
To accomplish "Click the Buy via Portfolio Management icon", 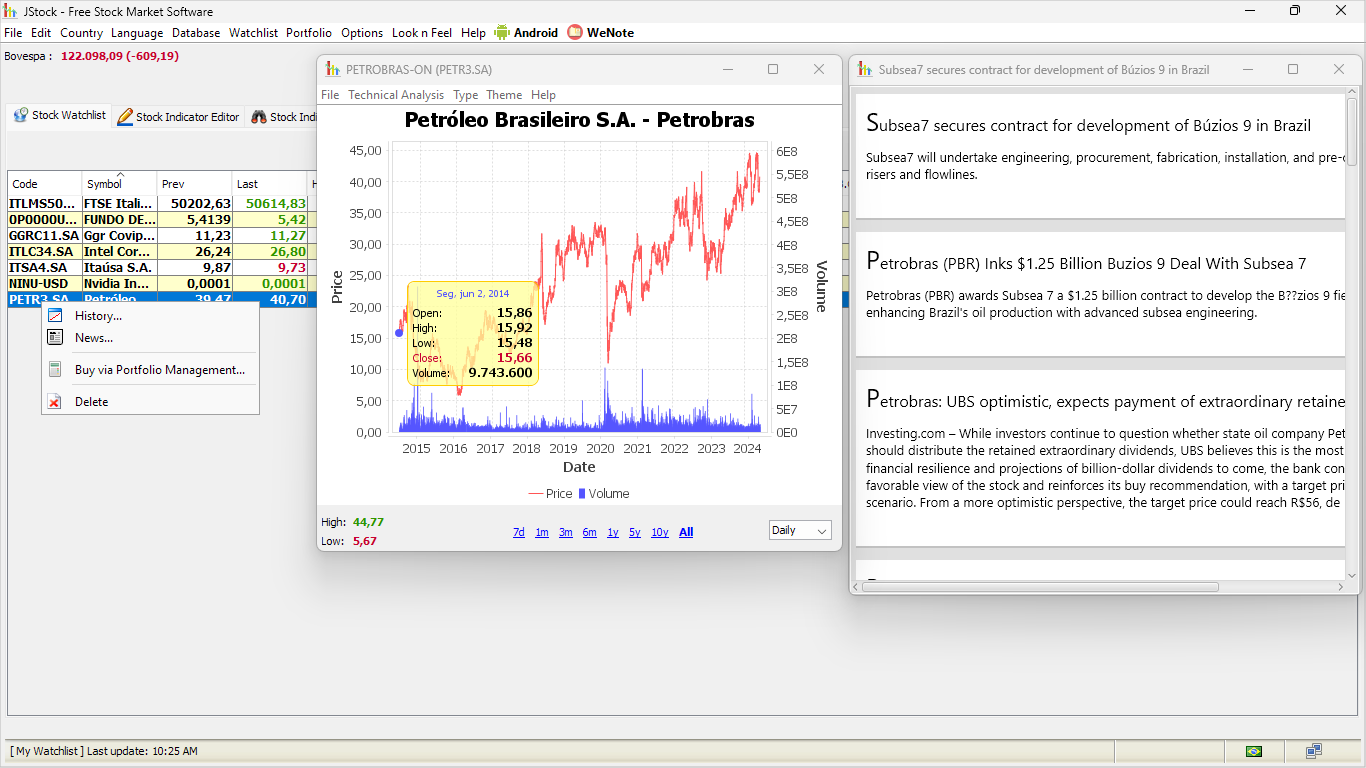I will coord(55,370).
